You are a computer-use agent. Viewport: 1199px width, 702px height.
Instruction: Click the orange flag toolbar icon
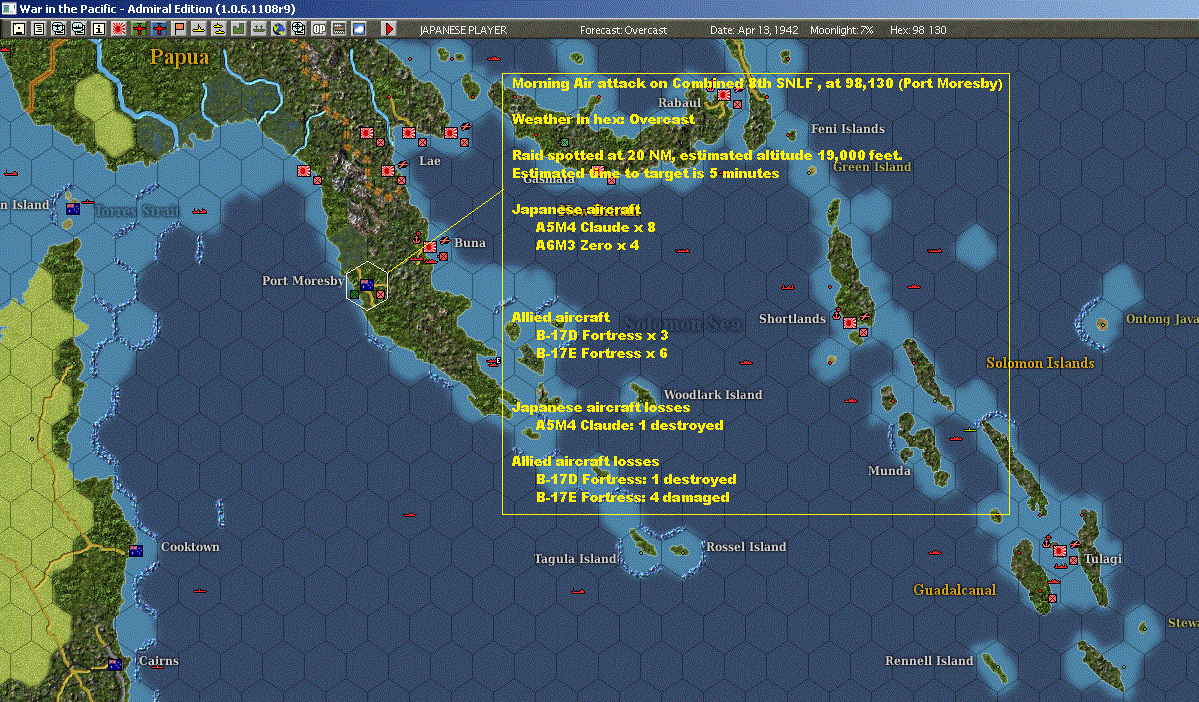pyautogui.click(x=179, y=29)
